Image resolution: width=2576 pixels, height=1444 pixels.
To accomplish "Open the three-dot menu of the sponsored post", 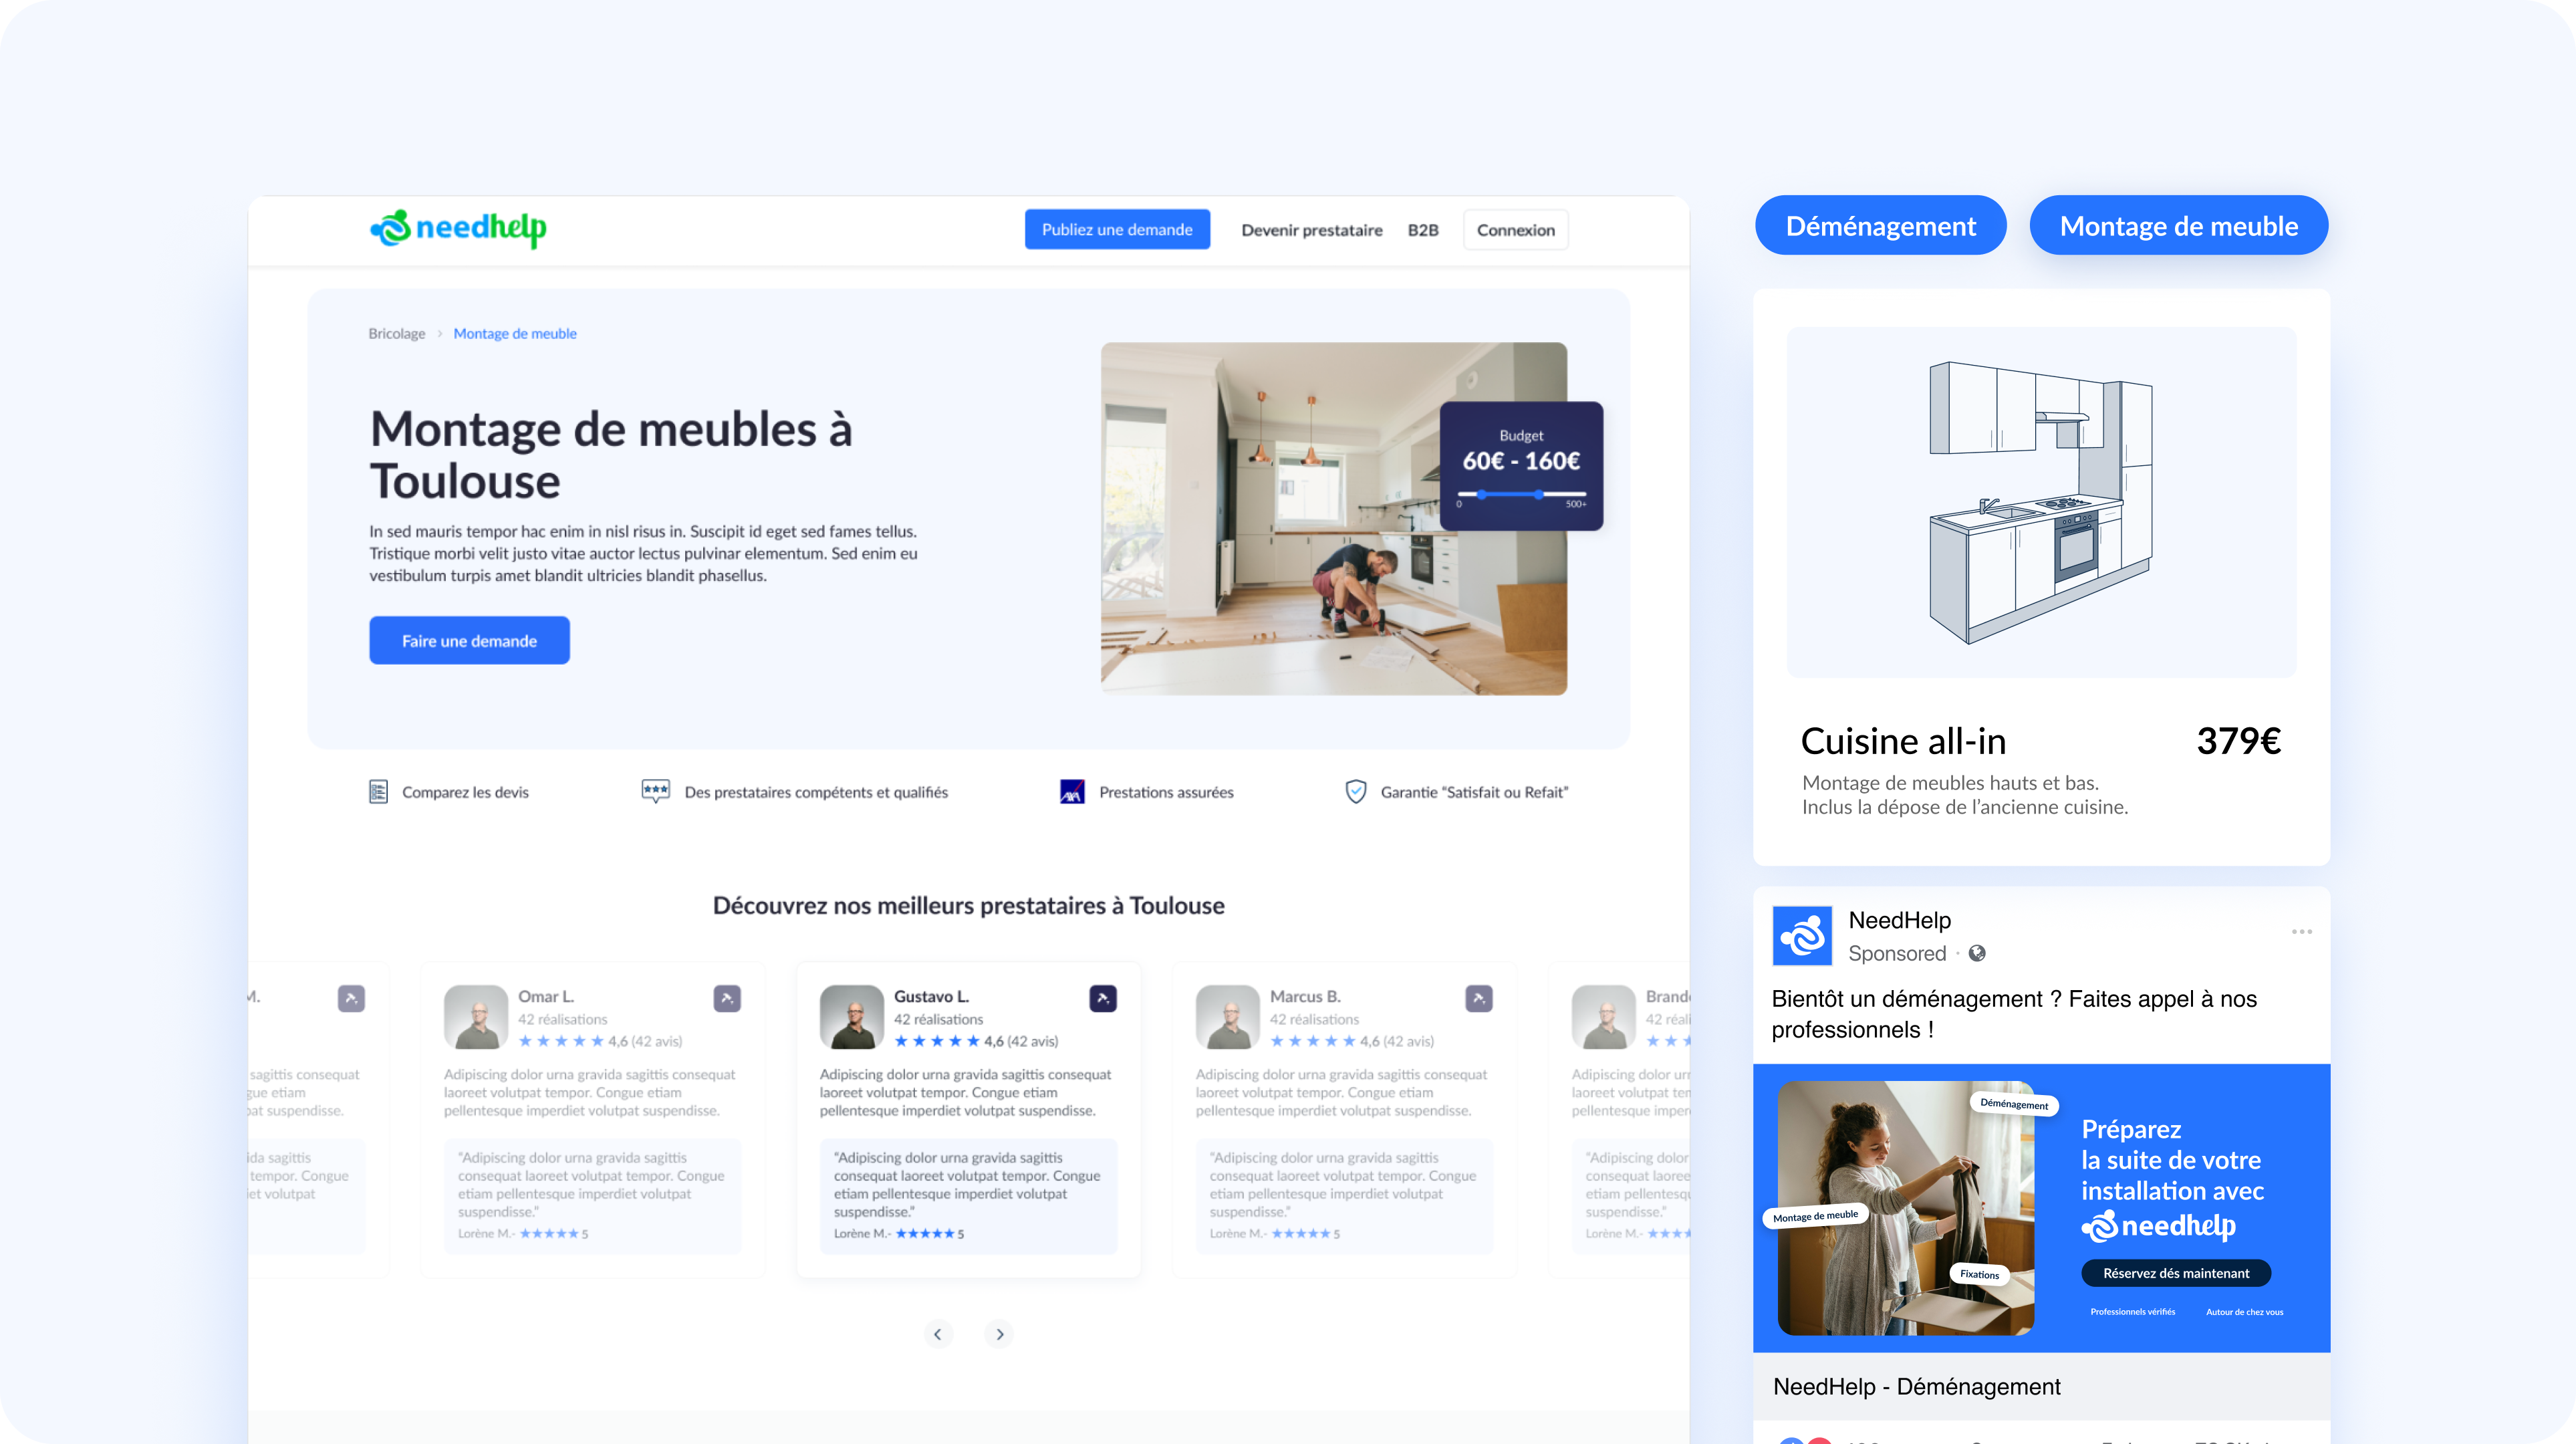I will 2302,931.
